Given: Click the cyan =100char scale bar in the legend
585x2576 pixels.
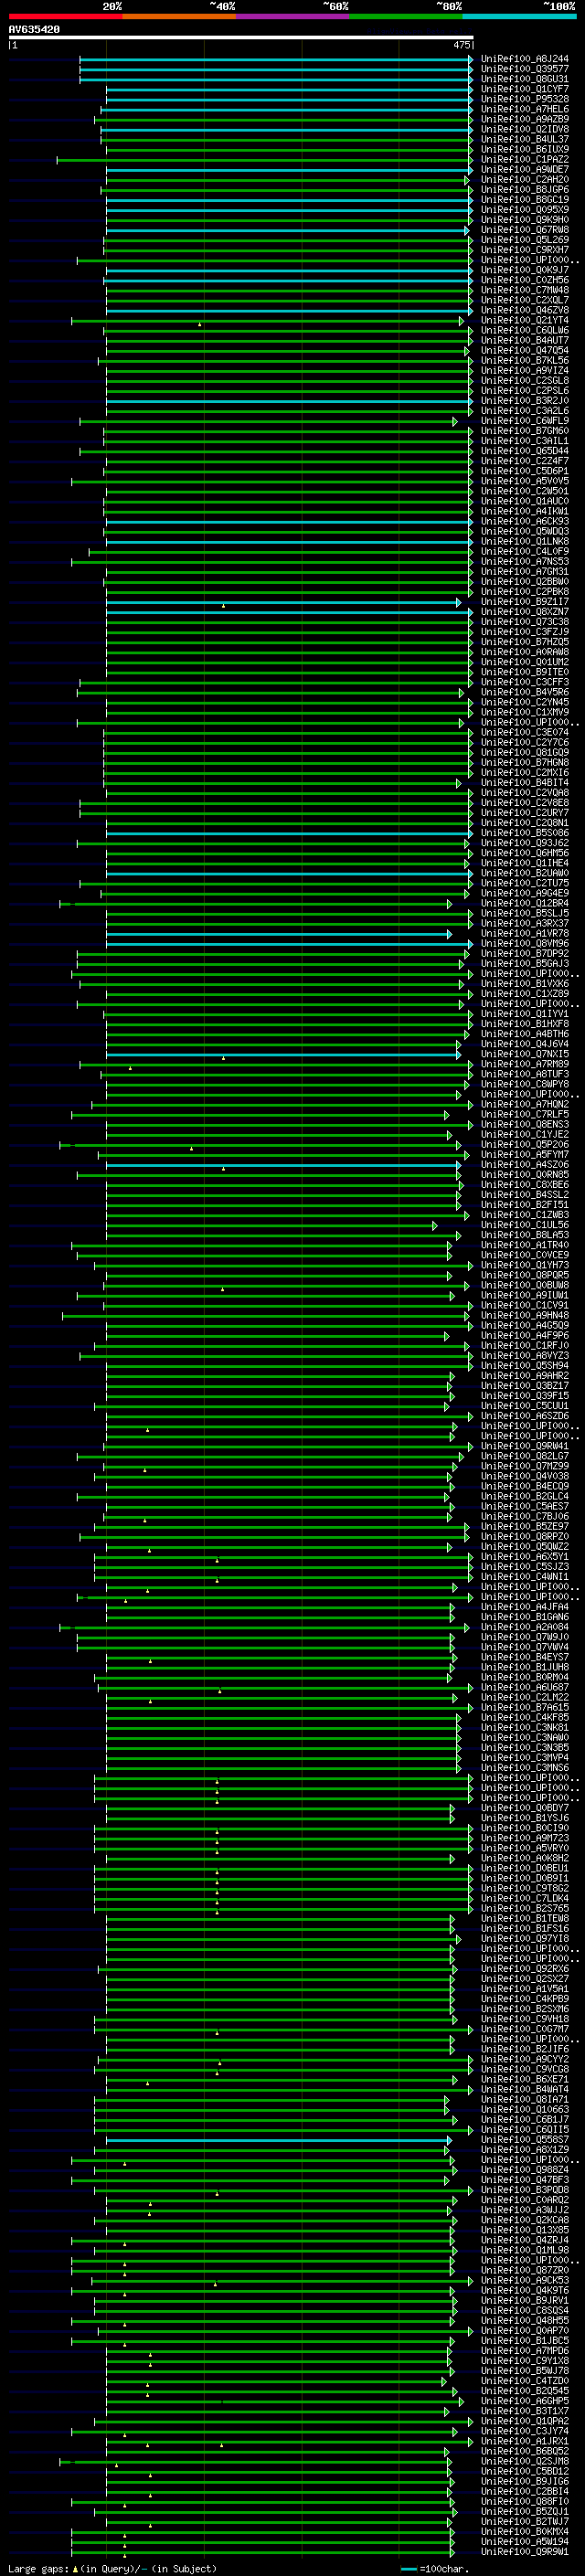Looking at the screenshot, I should [408, 2569].
